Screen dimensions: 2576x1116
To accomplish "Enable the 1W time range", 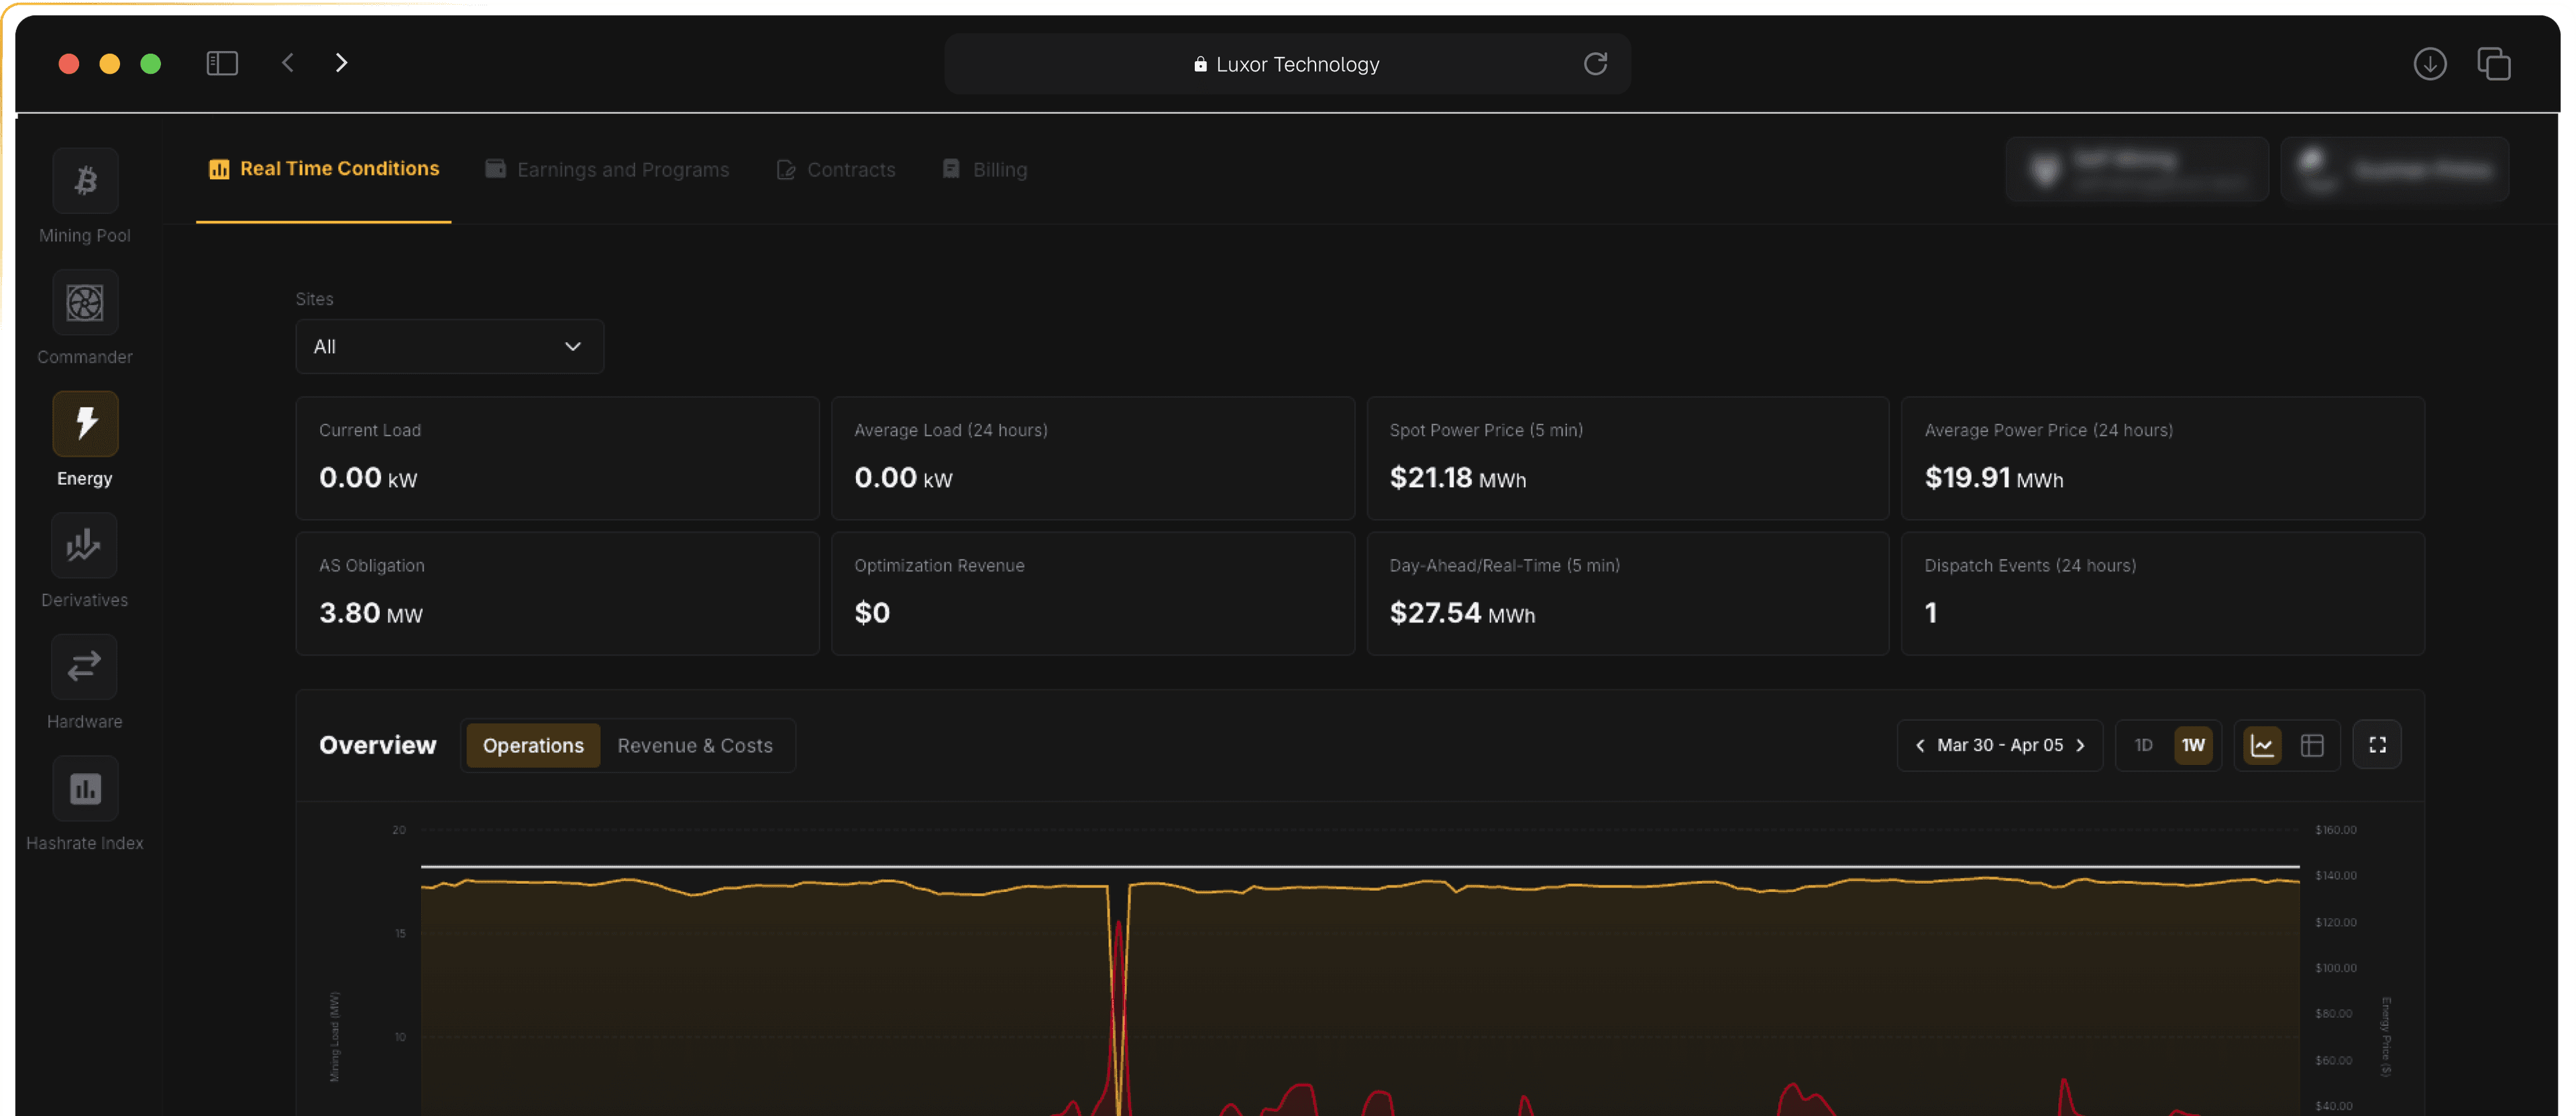I will [x=2193, y=744].
